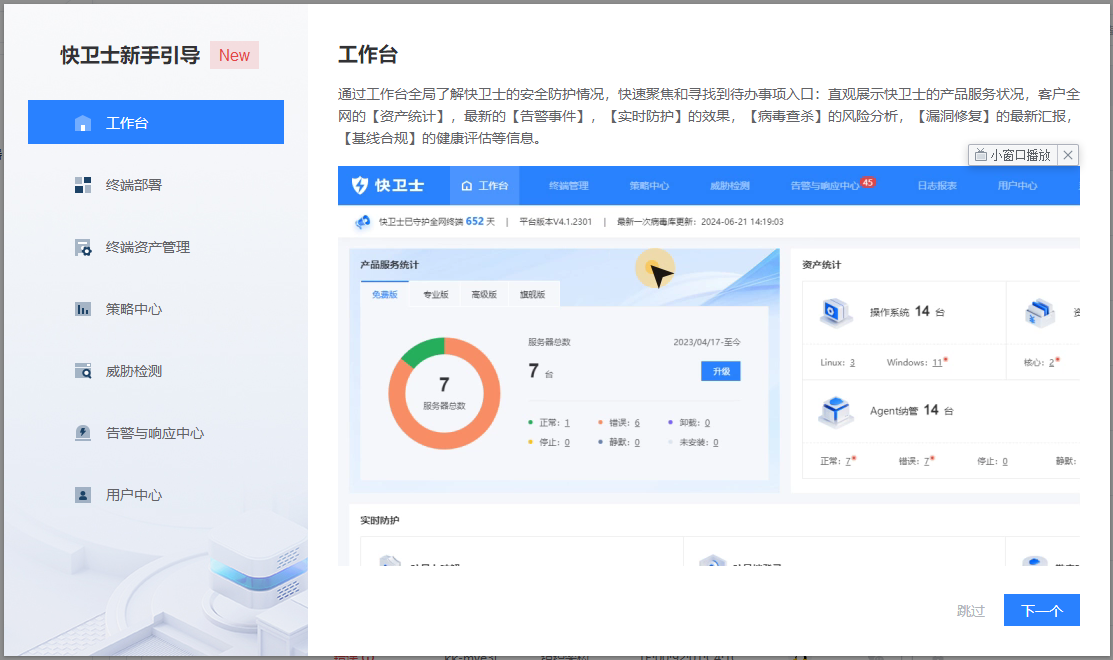Click the 终端资产管理 icon
This screenshot has width=1113, height=660.
click(83, 247)
